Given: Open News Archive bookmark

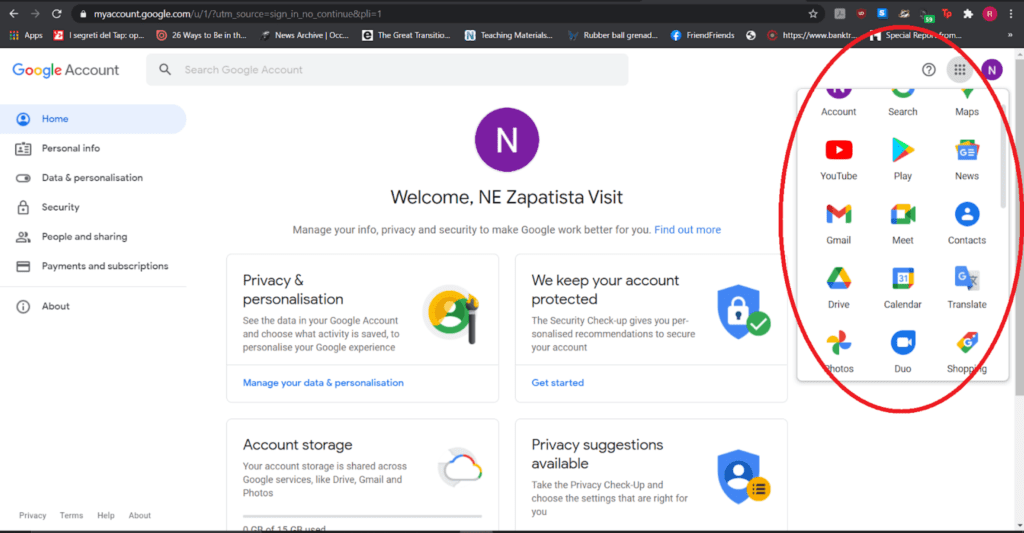Looking at the screenshot, I should [305, 35].
